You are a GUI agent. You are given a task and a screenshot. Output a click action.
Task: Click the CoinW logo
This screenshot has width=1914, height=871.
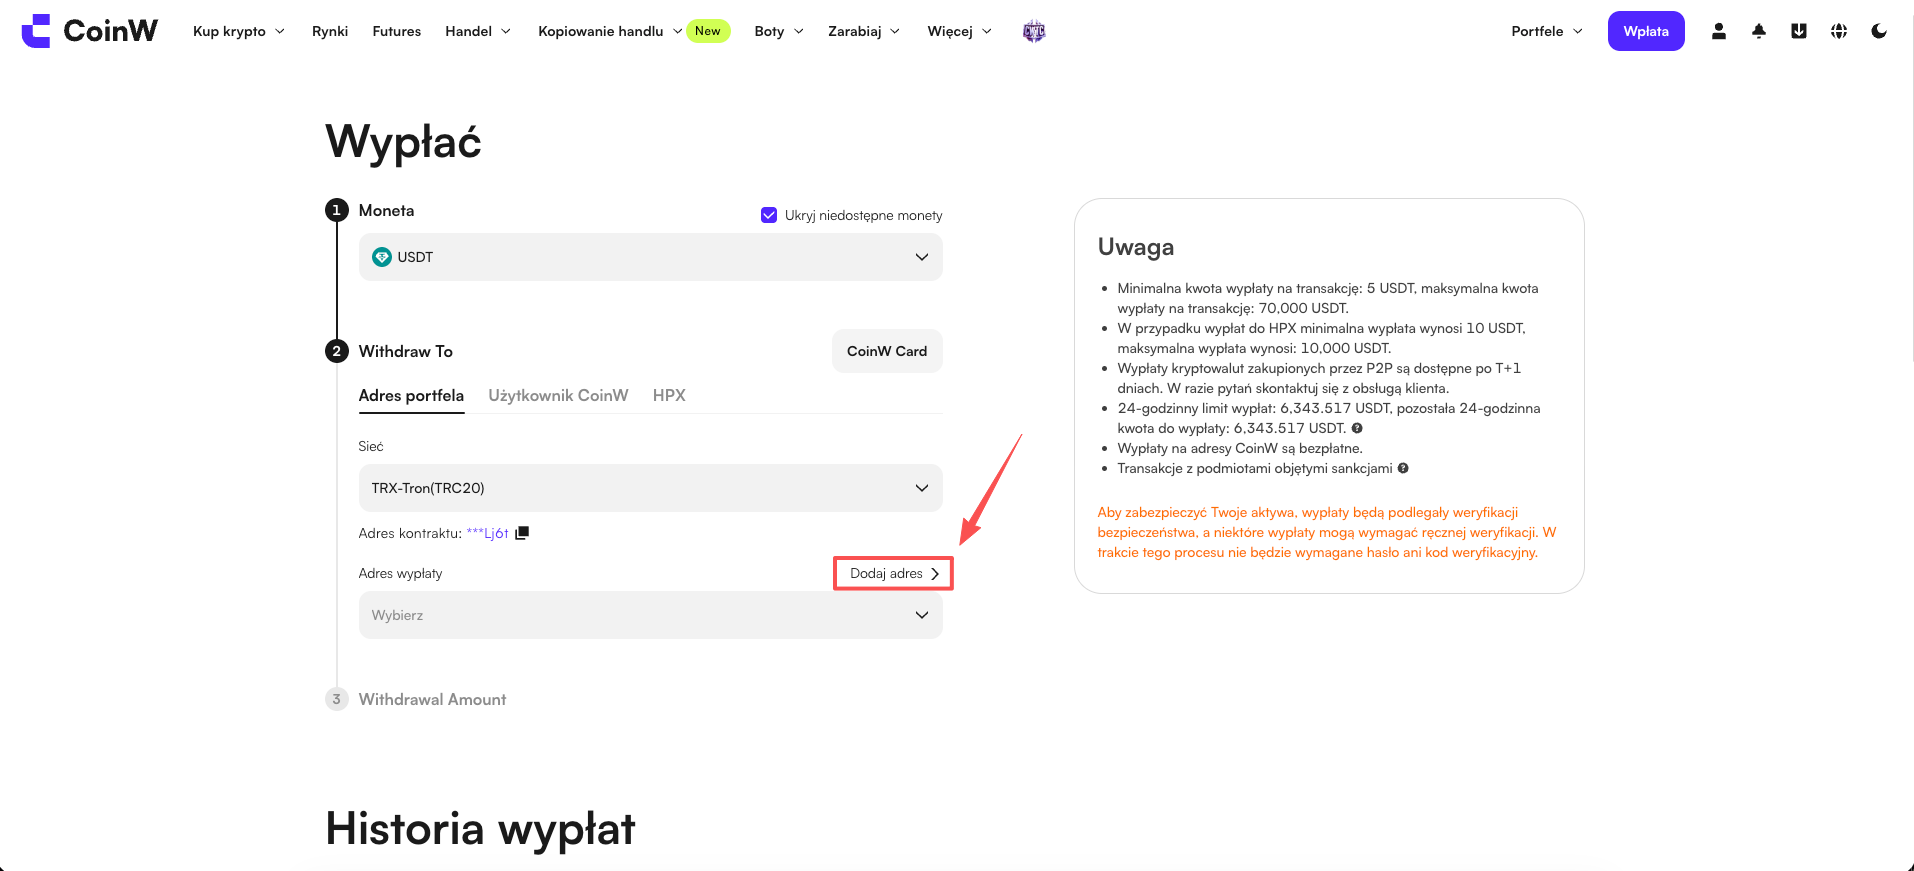click(89, 31)
